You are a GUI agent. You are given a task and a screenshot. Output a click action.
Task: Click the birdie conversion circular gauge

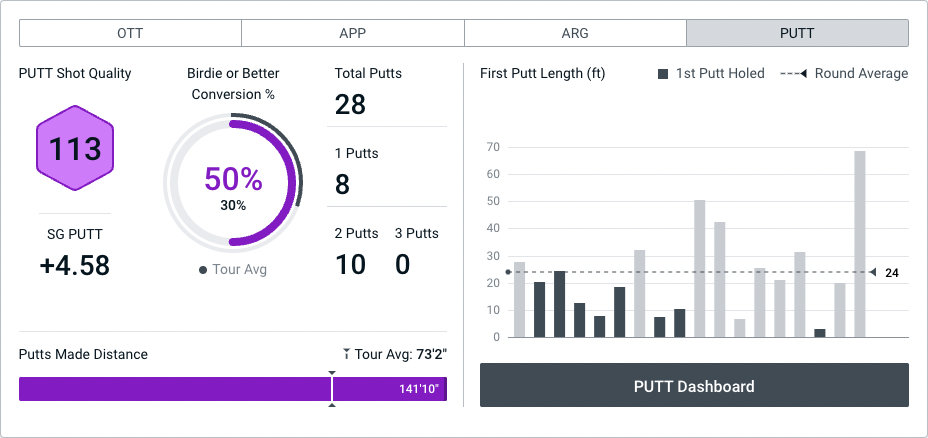point(232,181)
